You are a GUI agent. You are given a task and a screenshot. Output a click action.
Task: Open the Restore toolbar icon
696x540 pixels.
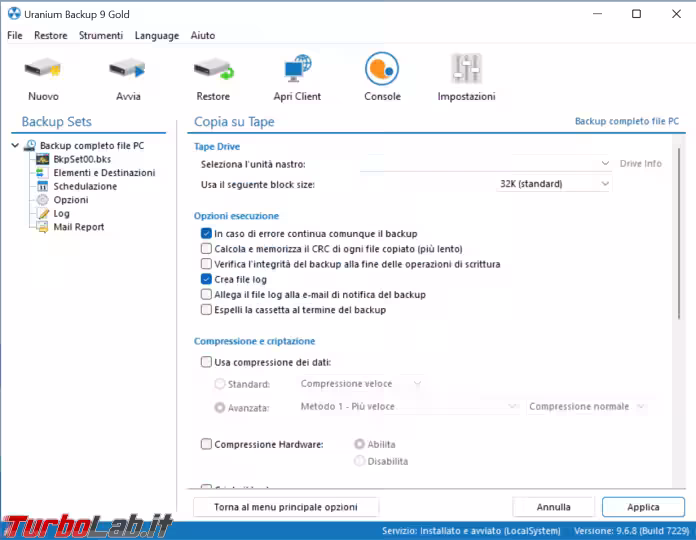point(214,69)
